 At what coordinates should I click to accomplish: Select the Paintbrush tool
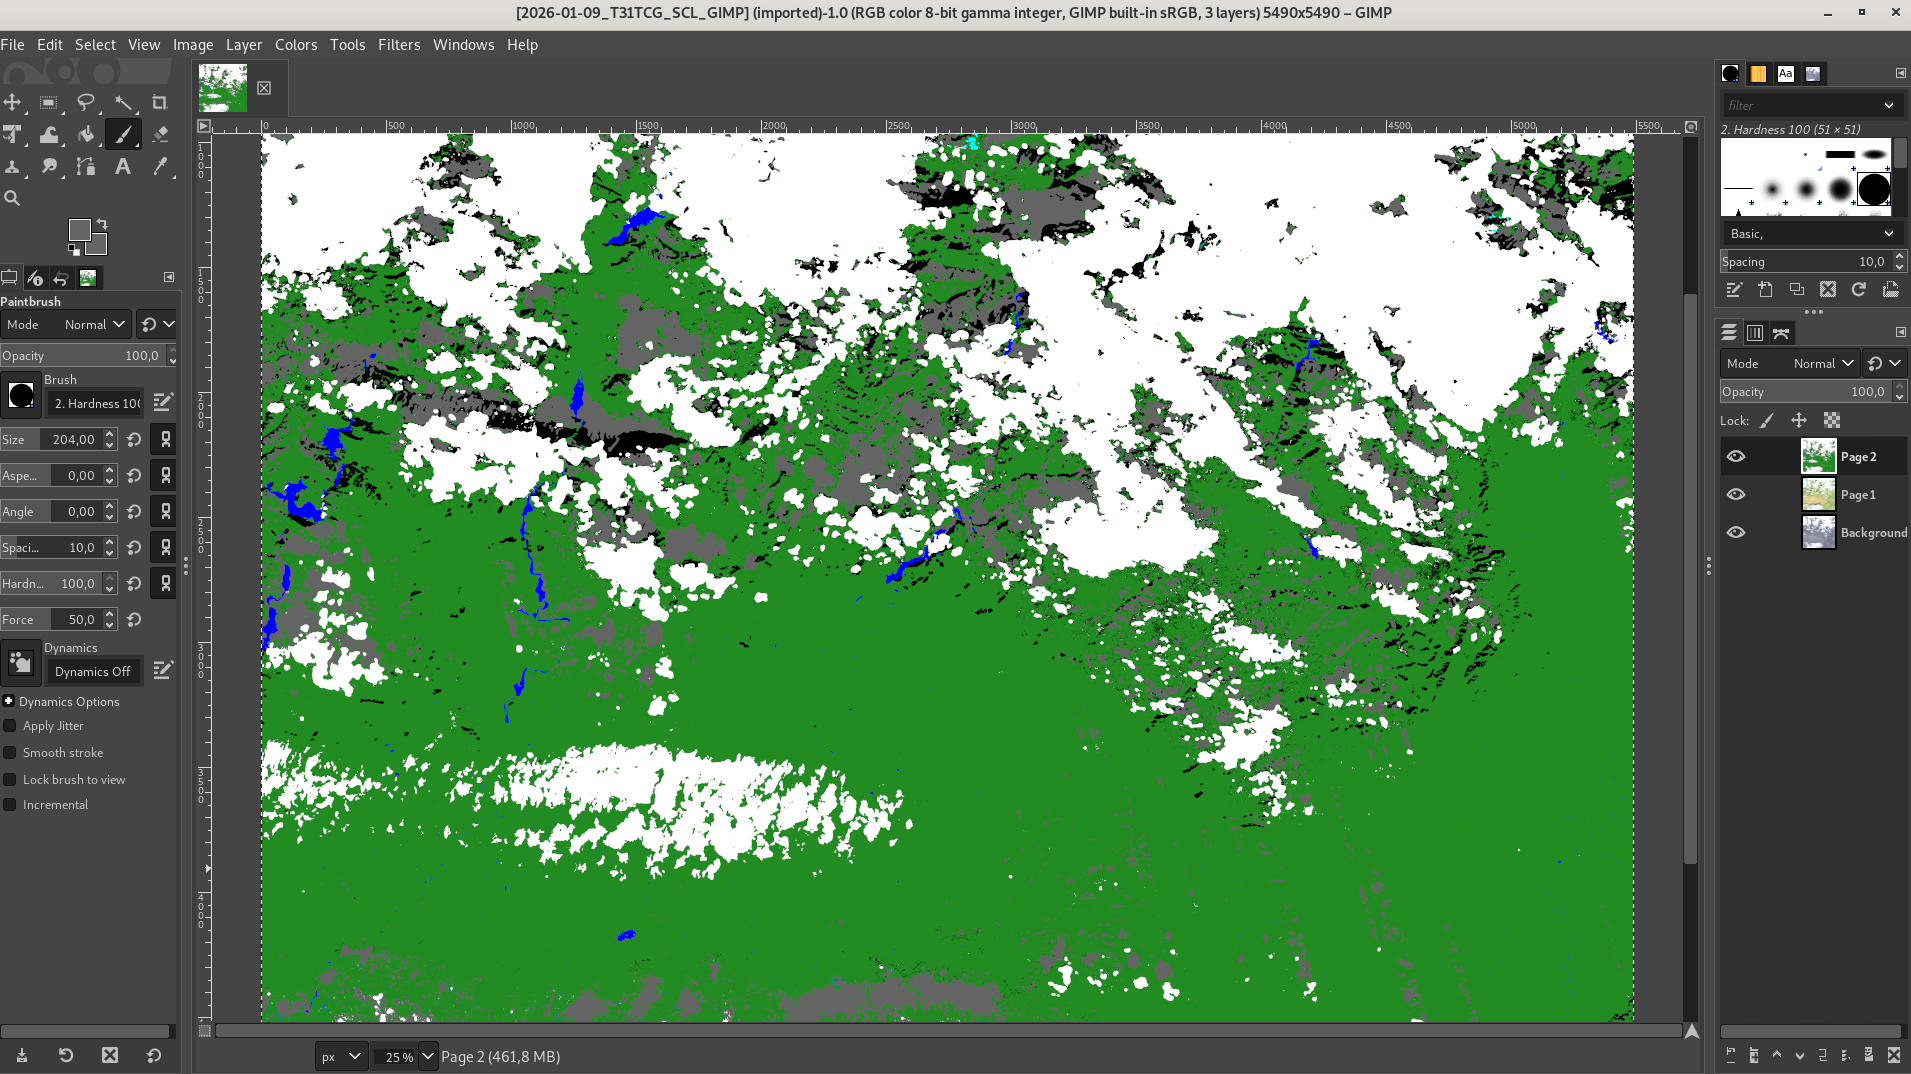point(123,134)
